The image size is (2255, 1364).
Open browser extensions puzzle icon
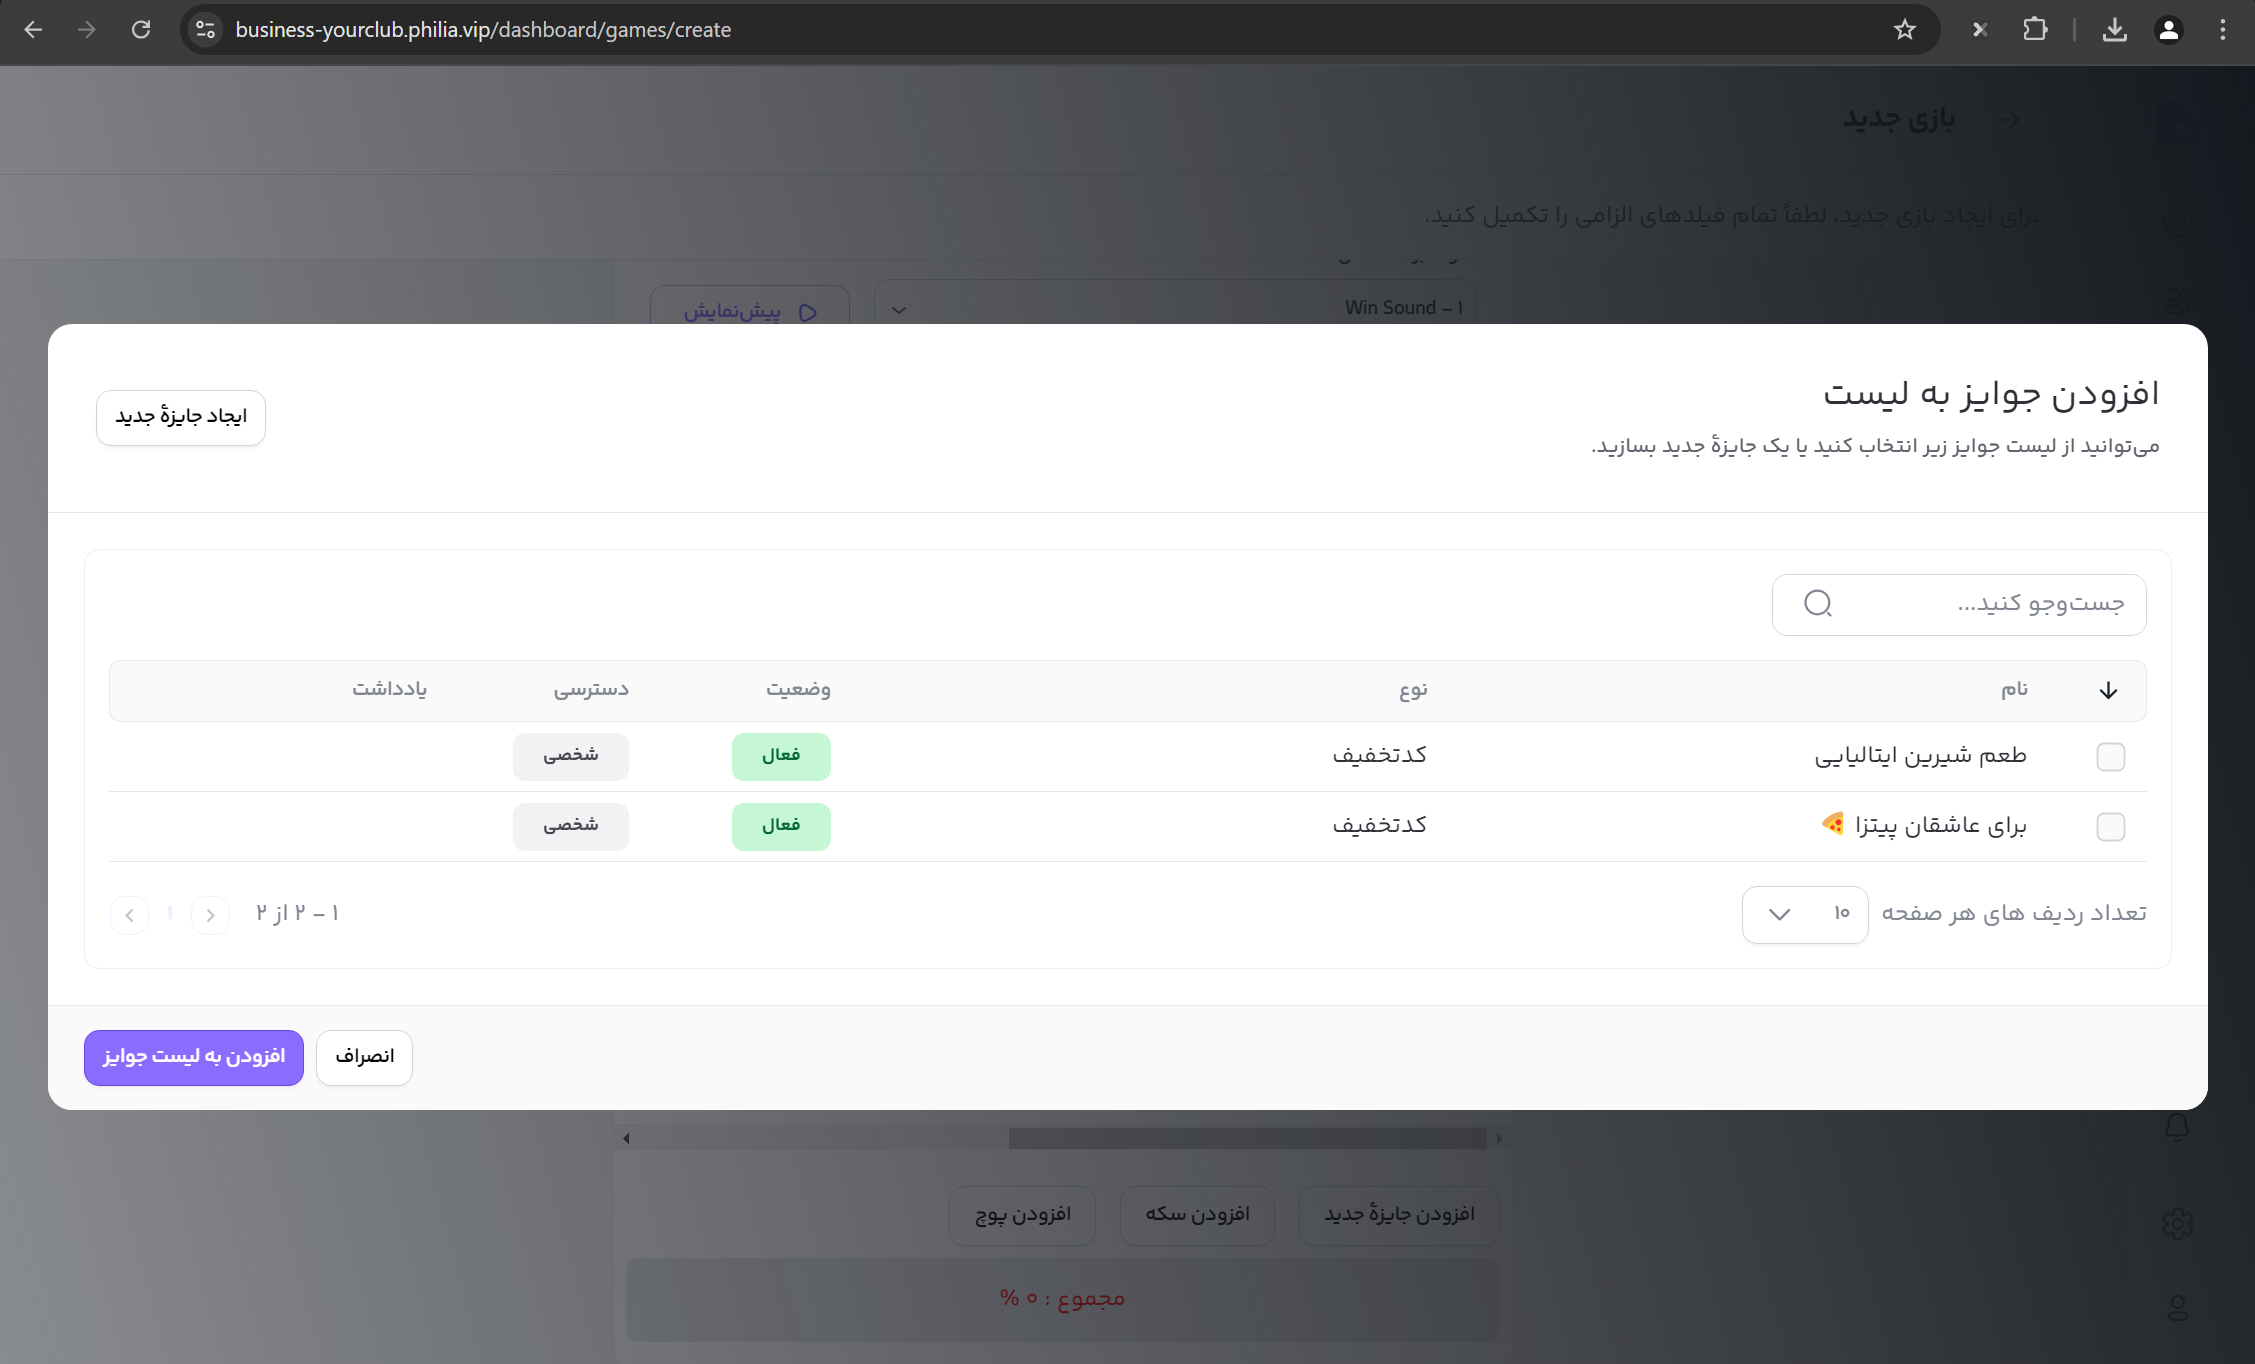2035,30
